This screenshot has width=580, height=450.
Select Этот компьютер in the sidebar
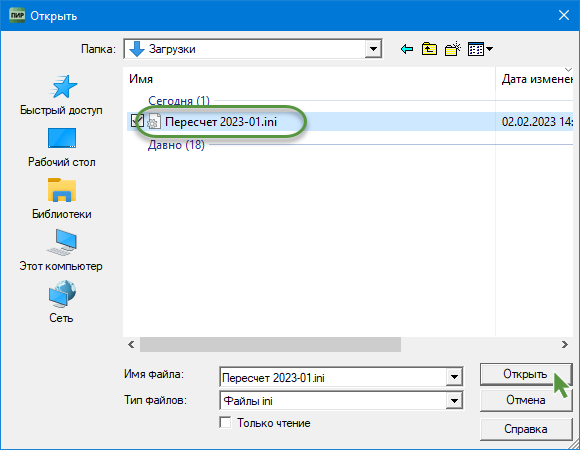61,251
